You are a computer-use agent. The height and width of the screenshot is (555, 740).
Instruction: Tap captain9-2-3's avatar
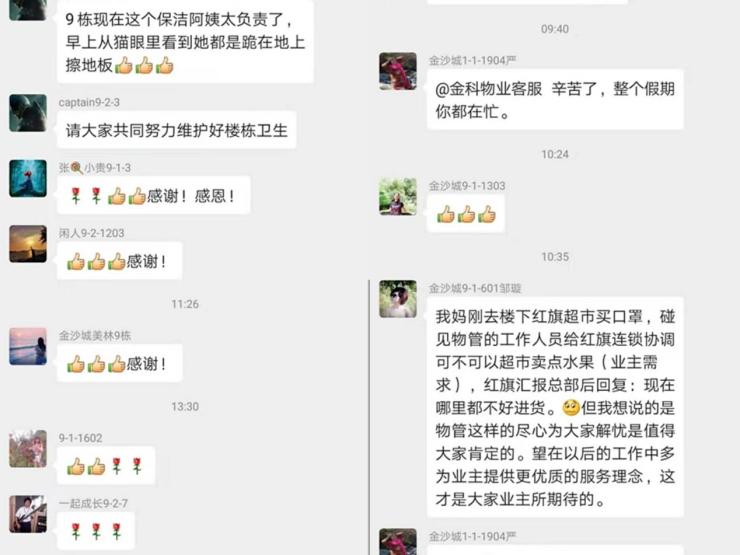coord(28,113)
